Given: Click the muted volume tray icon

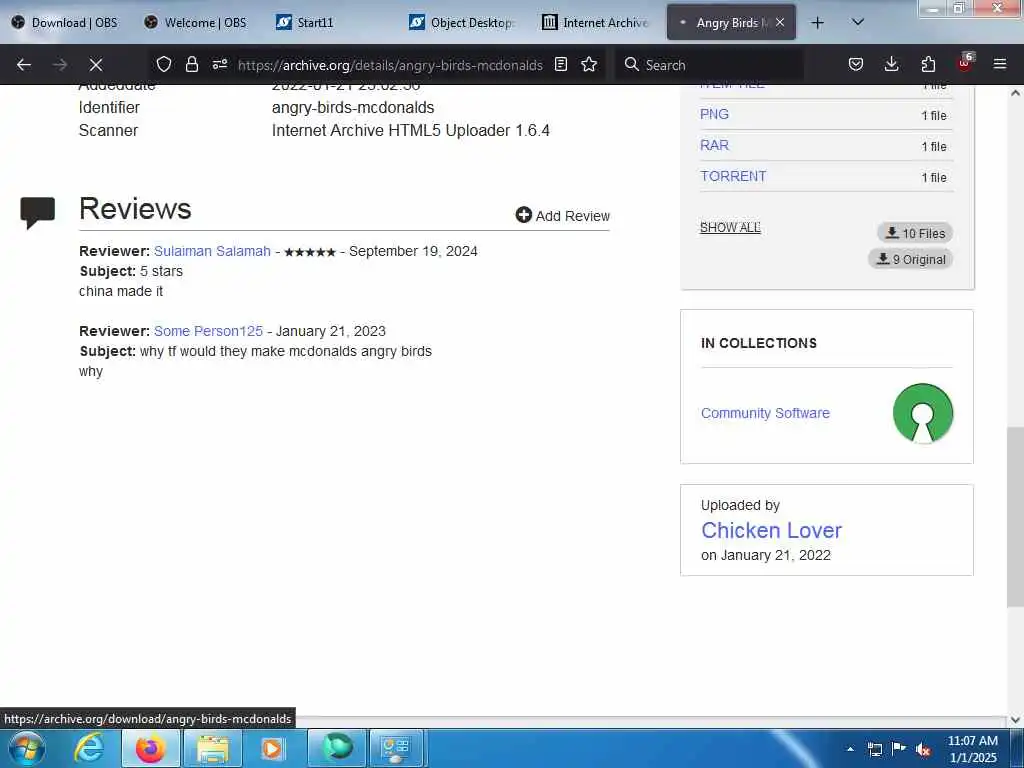Looking at the screenshot, I should click(x=923, y=750).
